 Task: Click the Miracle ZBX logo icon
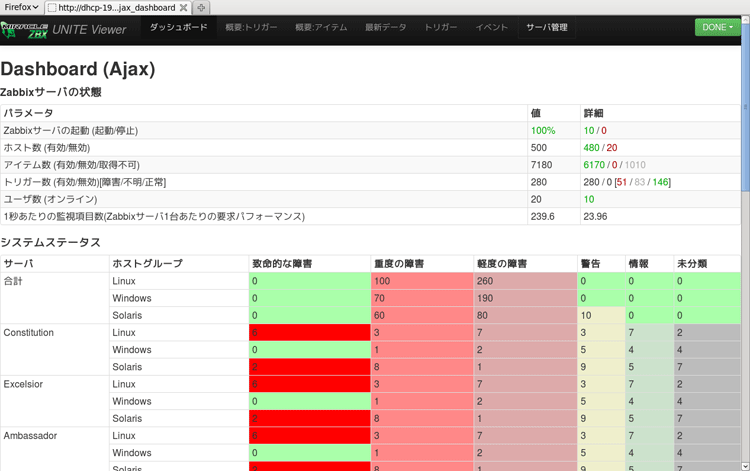point(23,29)
